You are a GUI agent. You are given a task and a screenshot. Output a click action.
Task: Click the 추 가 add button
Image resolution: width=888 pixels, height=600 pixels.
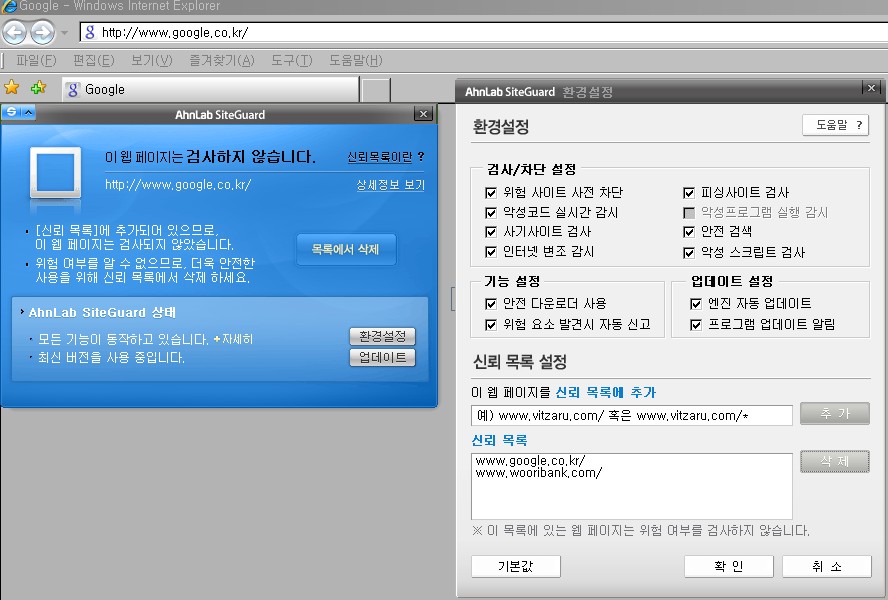pyautogui.click(x=835, y=414)
